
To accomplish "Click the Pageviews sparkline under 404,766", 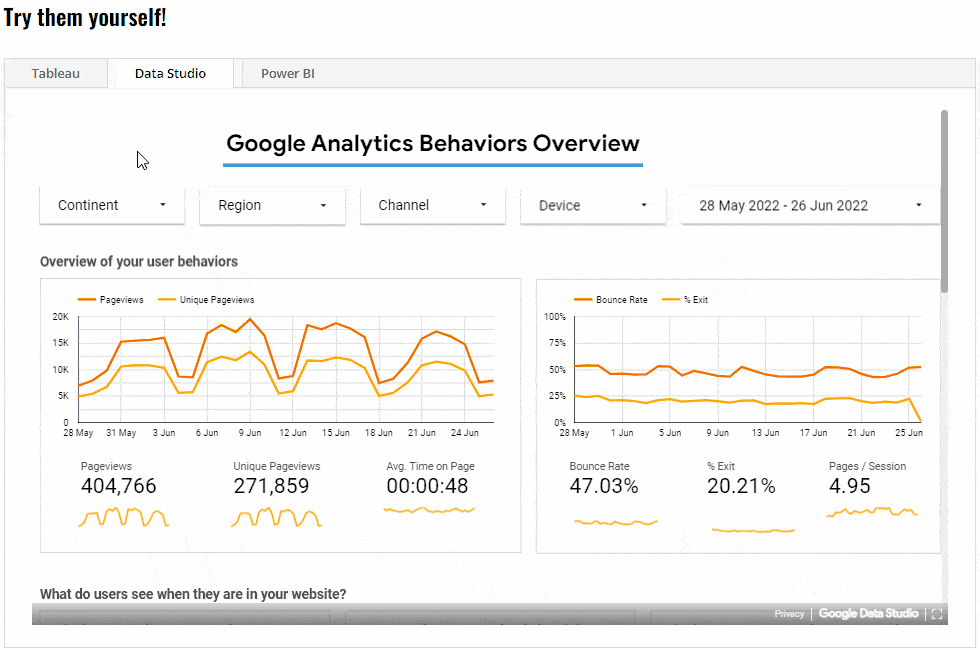I will pyautogui.click(x=123, y=518).
